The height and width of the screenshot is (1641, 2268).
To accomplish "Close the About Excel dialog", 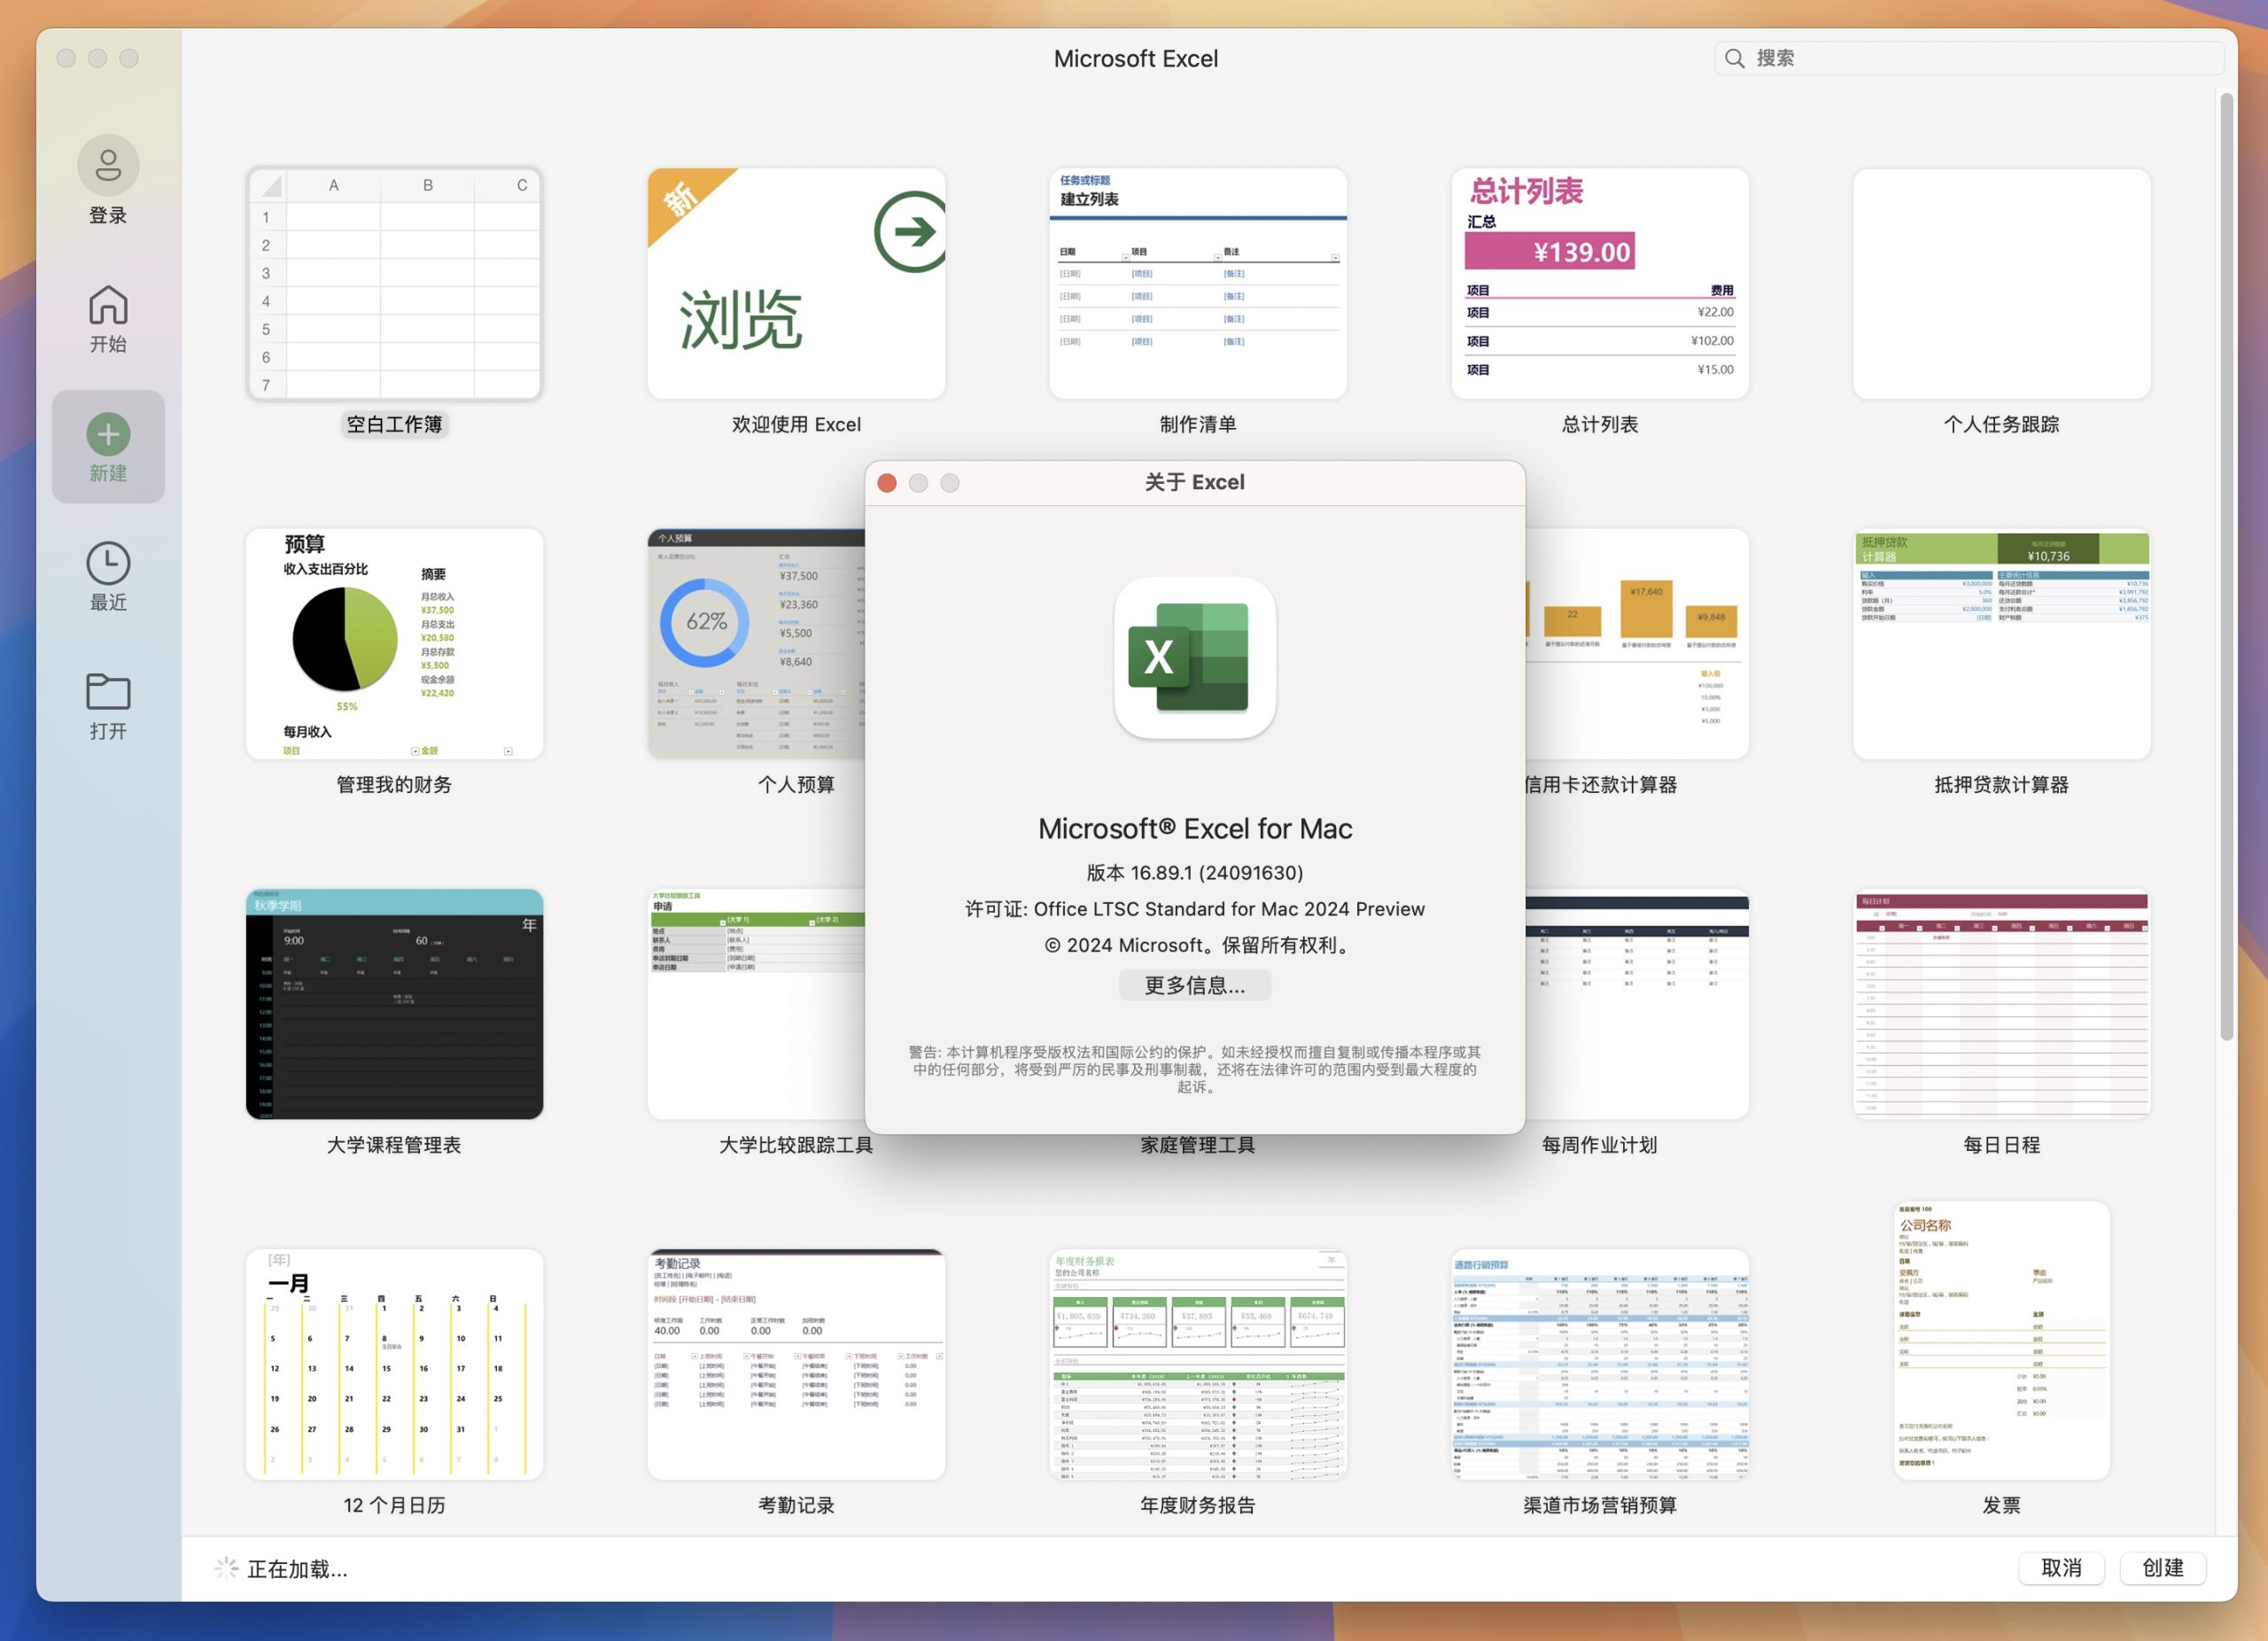I will (887, 483).
